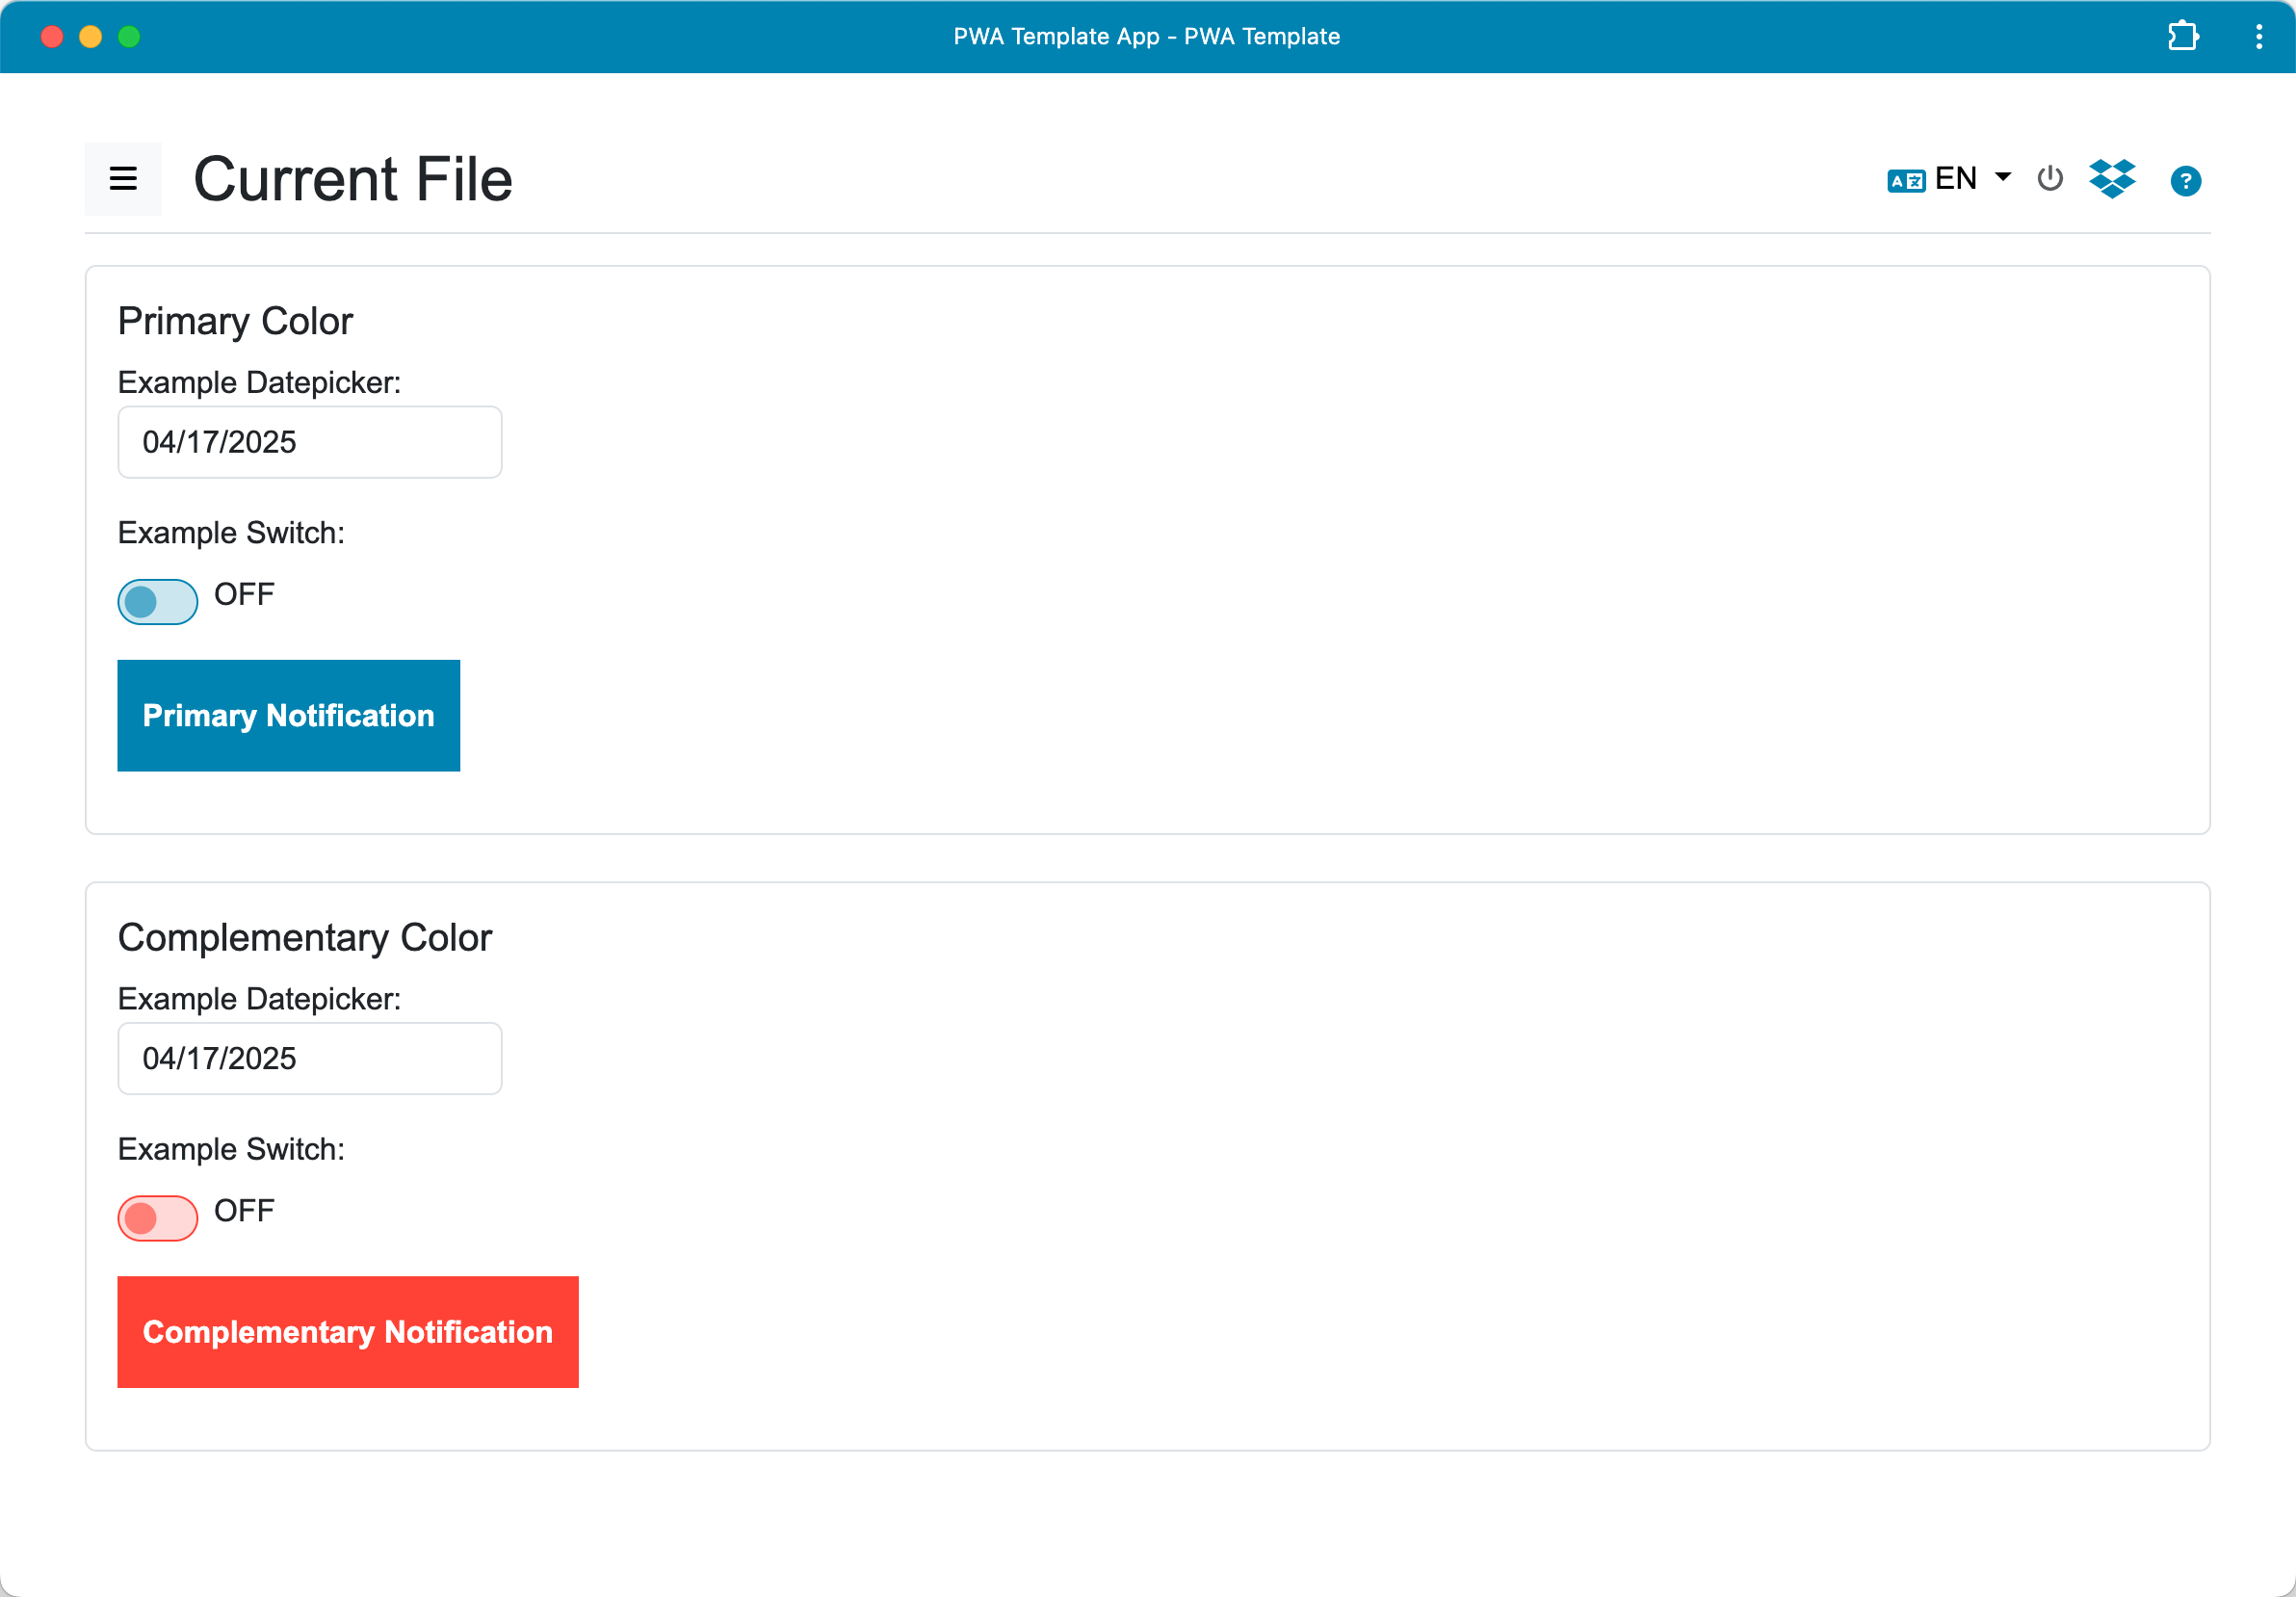Click OFF label beside the red switch
Image resolution: width=2296 pixels, height=1597 pixels.
244,1210
